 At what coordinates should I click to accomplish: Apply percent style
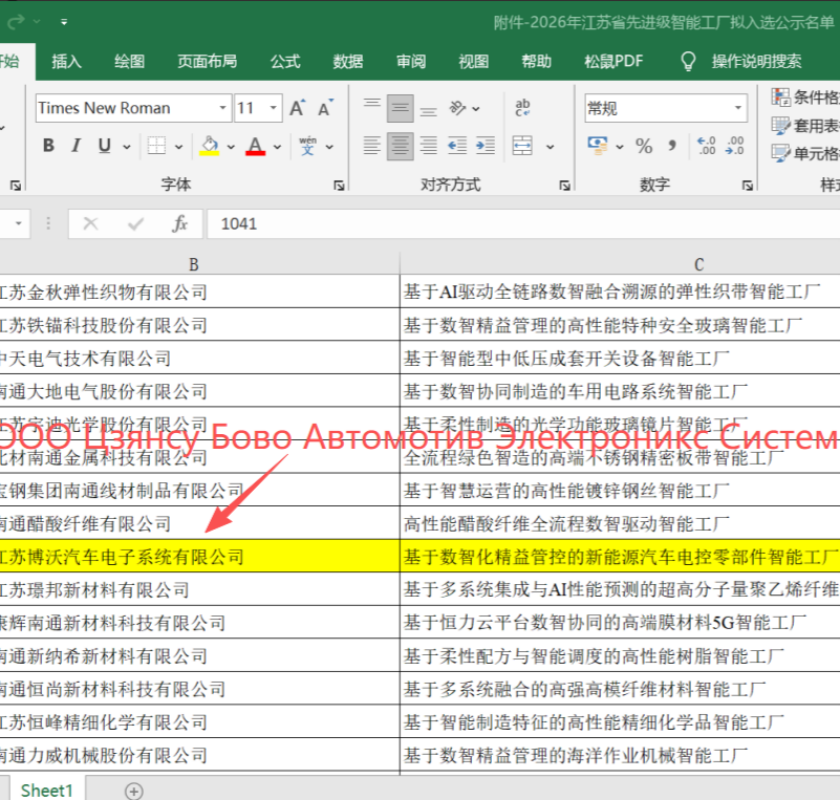(644, 146)
